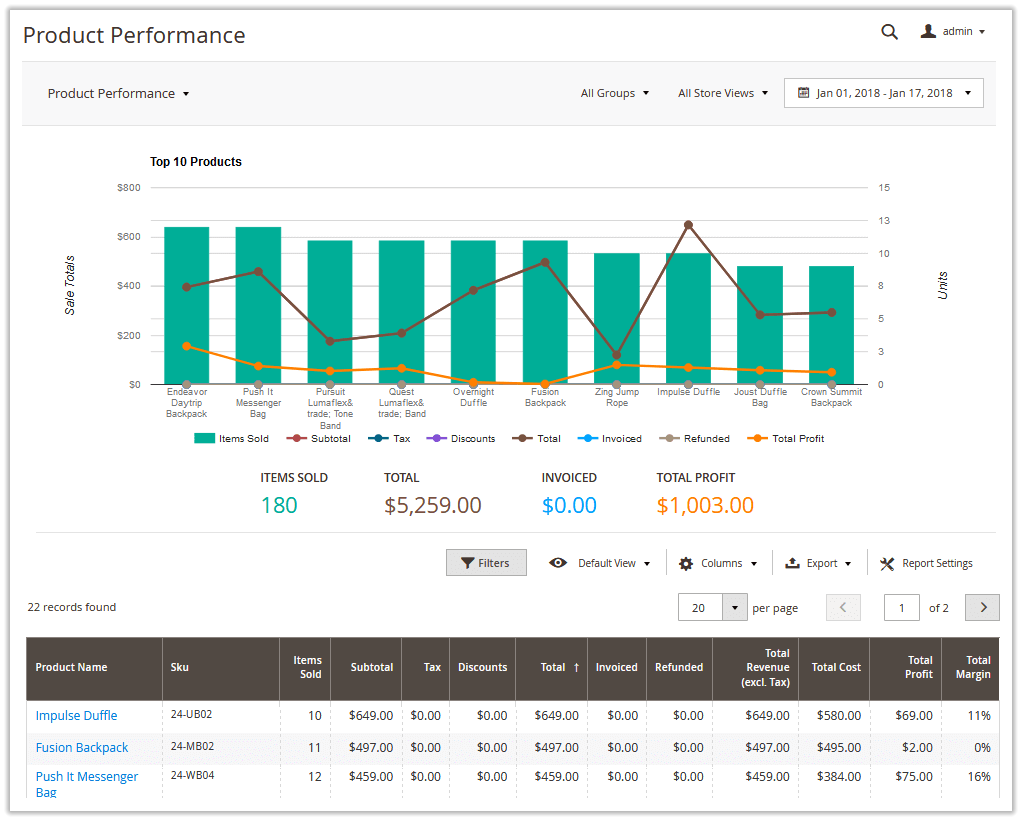Click the Impulse Duffle Total peak point
The image size is (1022, 821).
click(688, 225)
